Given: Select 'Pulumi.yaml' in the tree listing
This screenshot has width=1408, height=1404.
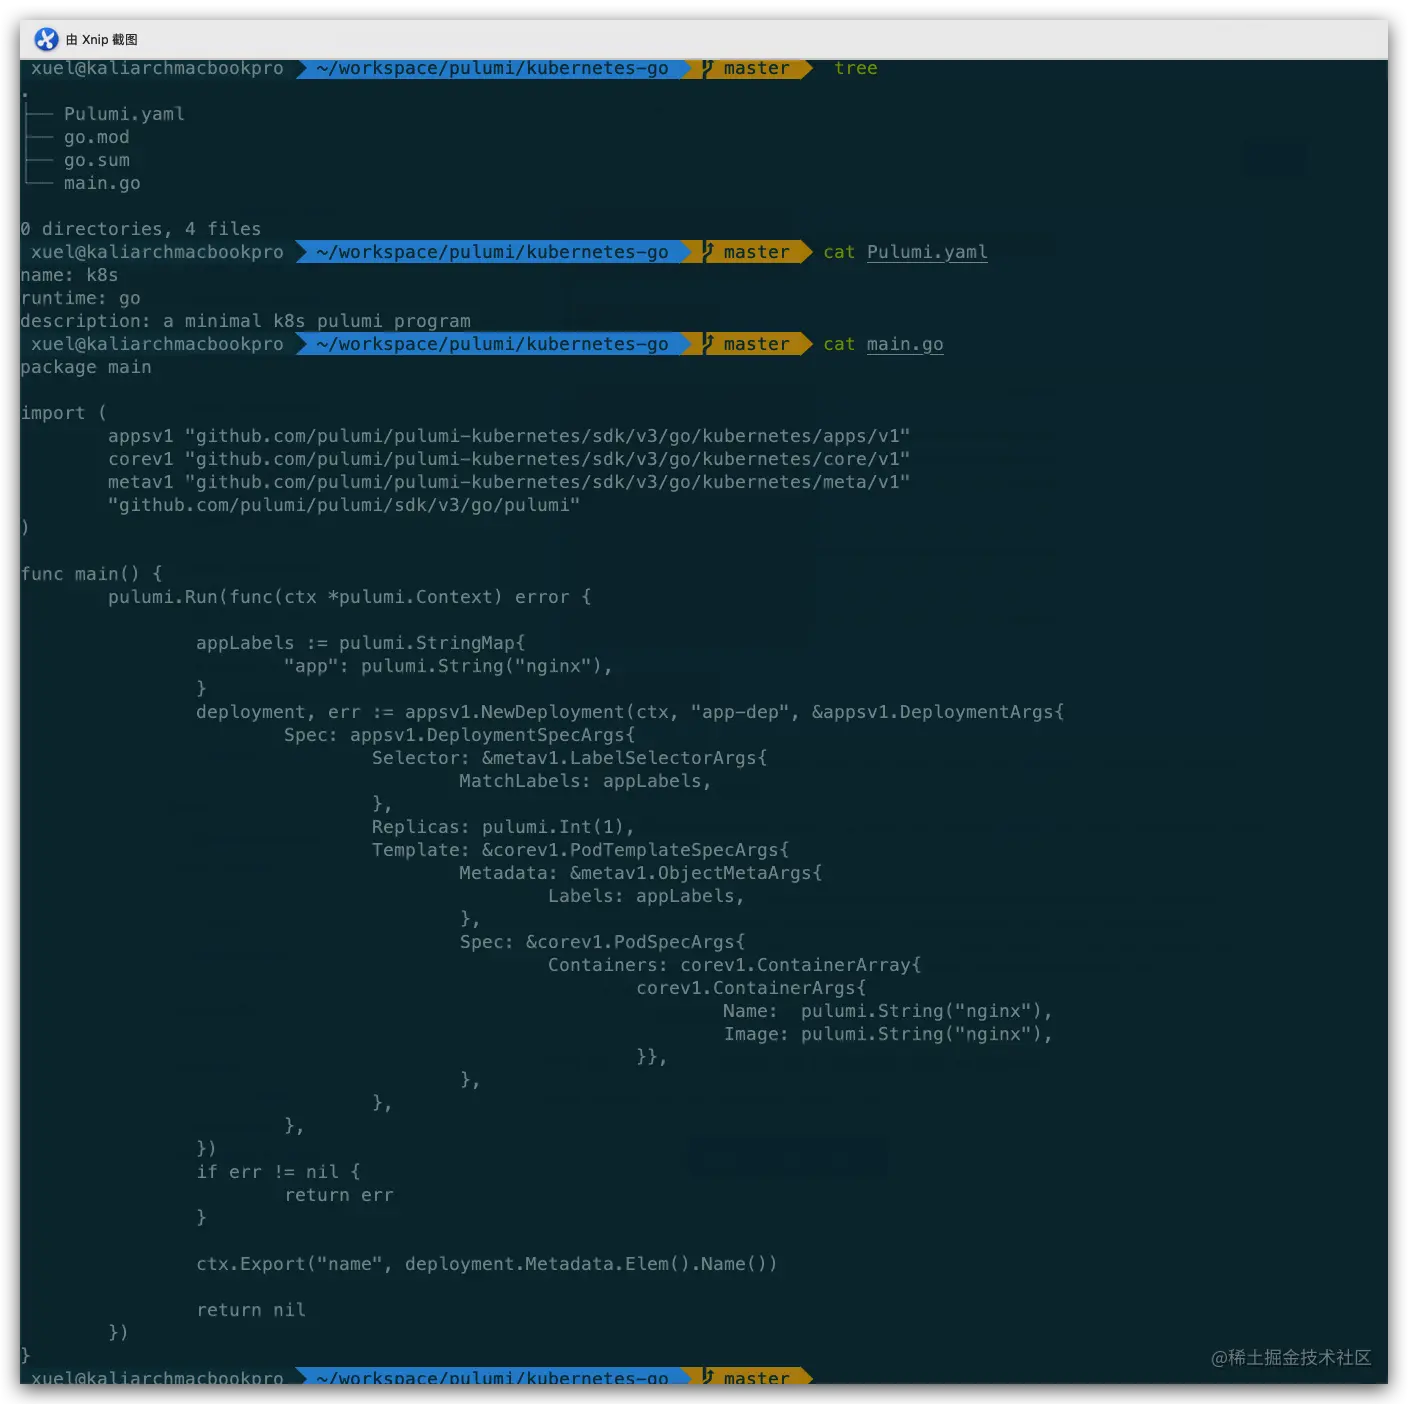Looking at the screenshot, I should point(124,114).
